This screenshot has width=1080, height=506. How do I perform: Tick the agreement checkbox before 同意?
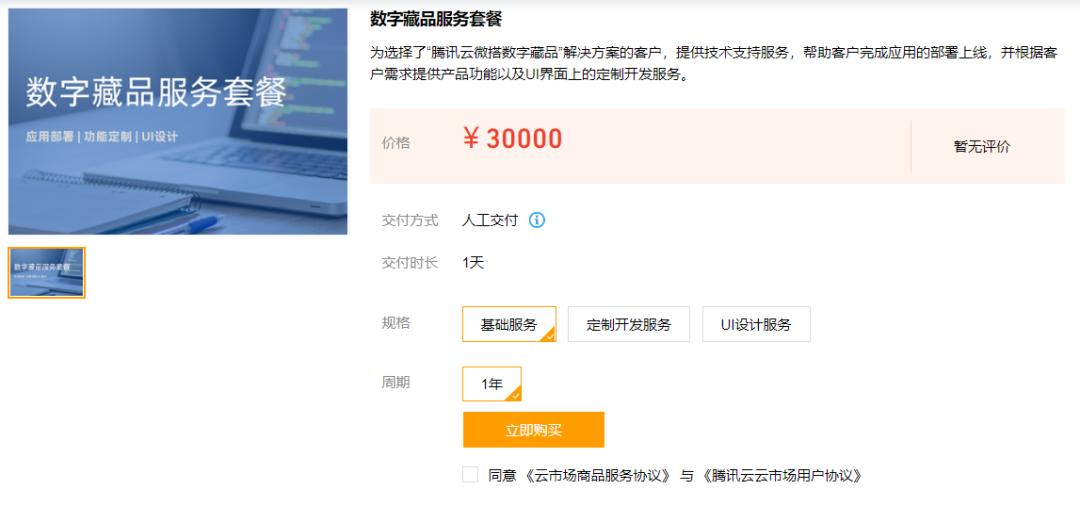(470, 474)
